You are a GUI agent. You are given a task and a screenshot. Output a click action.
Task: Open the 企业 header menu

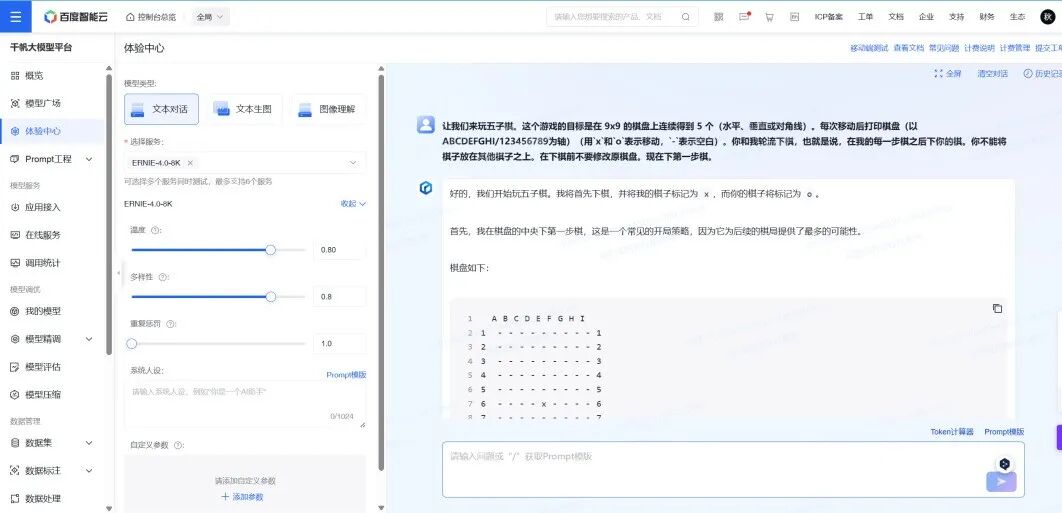(x=926, y=17)
